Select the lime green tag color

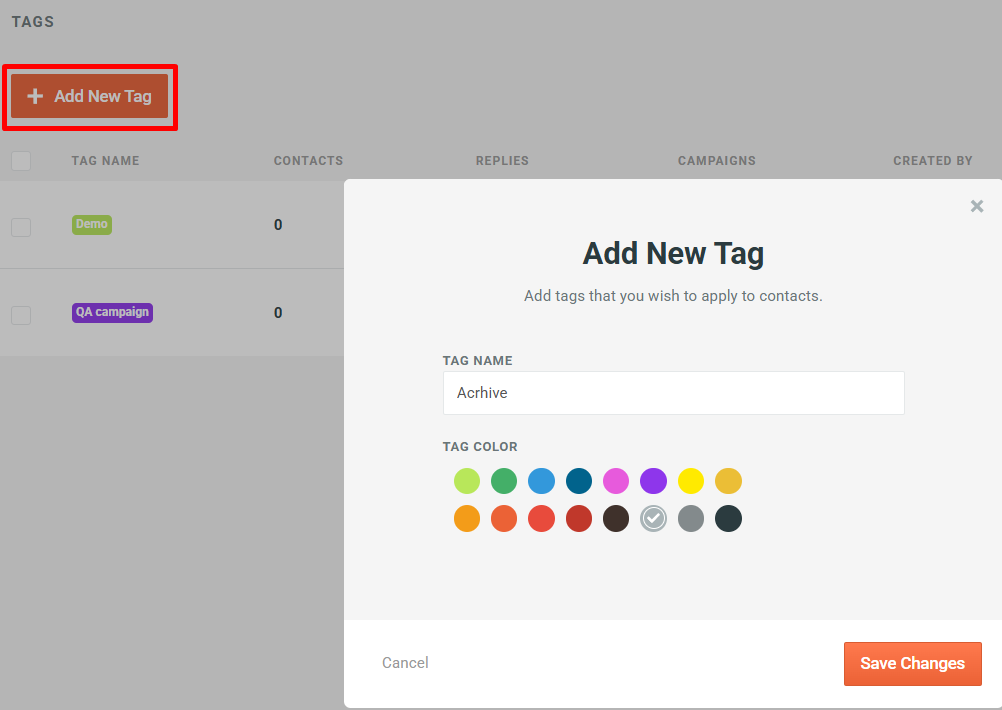466,480
